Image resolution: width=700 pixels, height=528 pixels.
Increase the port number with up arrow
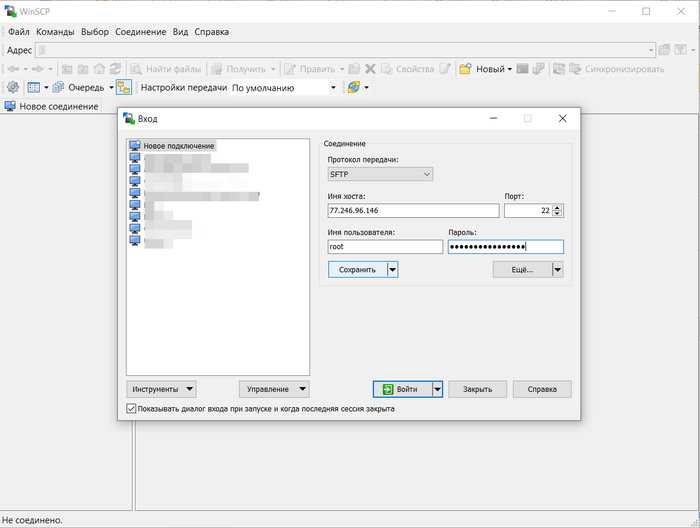pyautogui.click(x=558, y=207)
